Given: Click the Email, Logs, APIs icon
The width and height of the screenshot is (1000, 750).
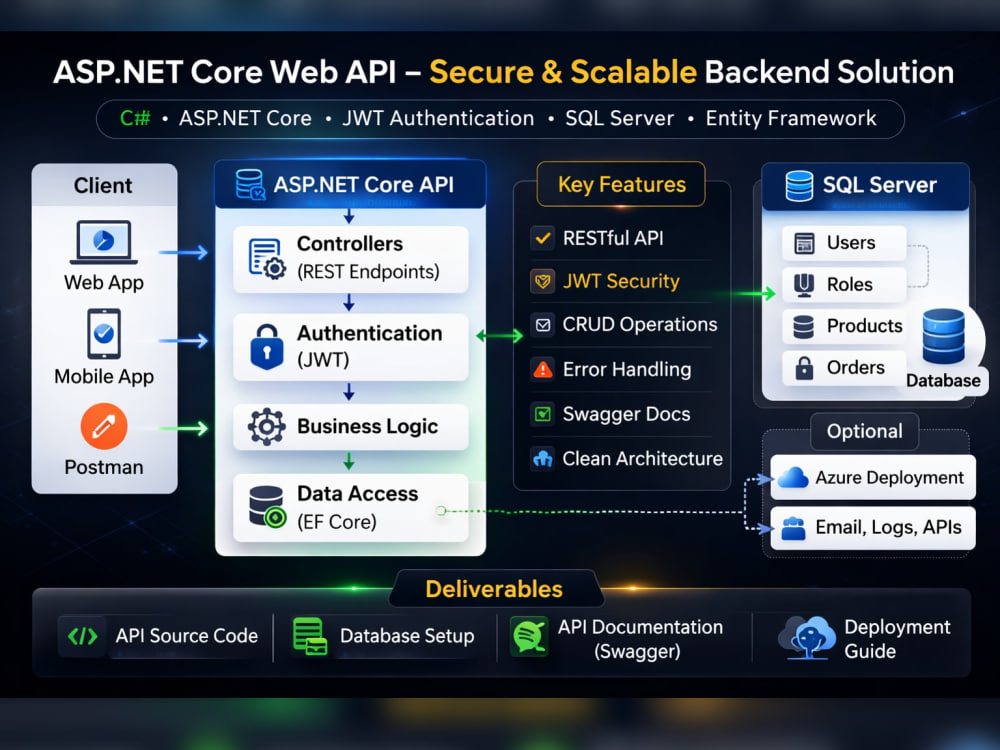Looking at the screenshot, I should pyautogui.click(x=793, y=528).
